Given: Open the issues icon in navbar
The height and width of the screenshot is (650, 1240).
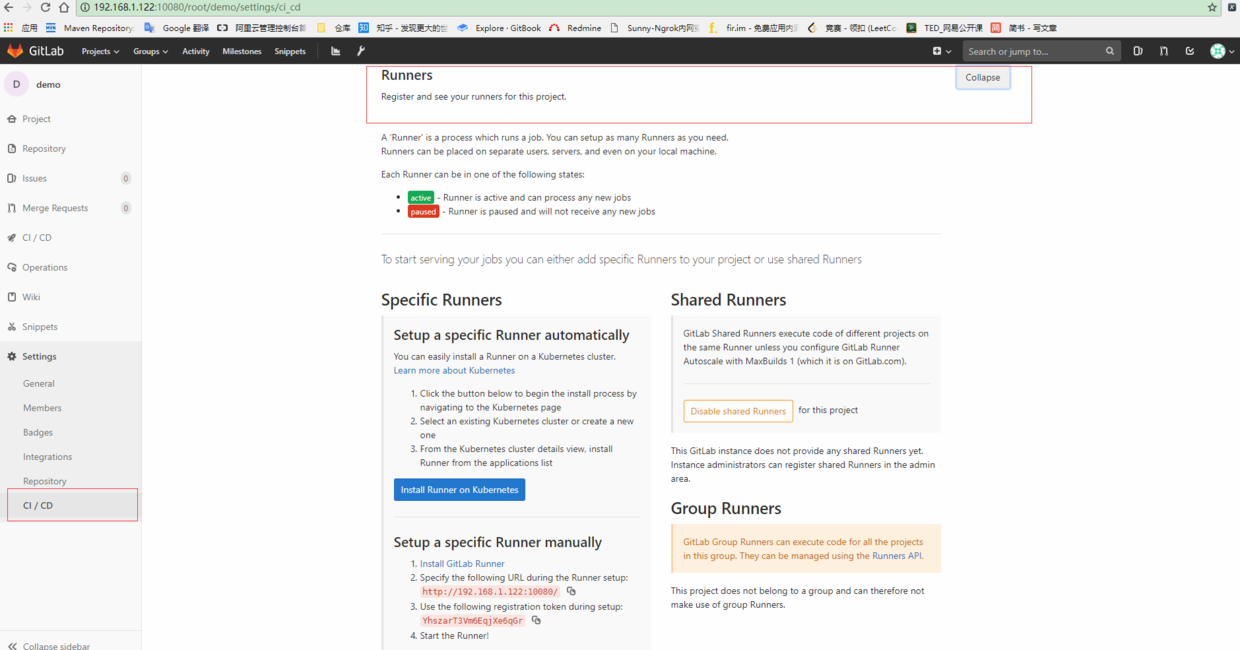Looking at the screenshot, I should click(1138, 51).
